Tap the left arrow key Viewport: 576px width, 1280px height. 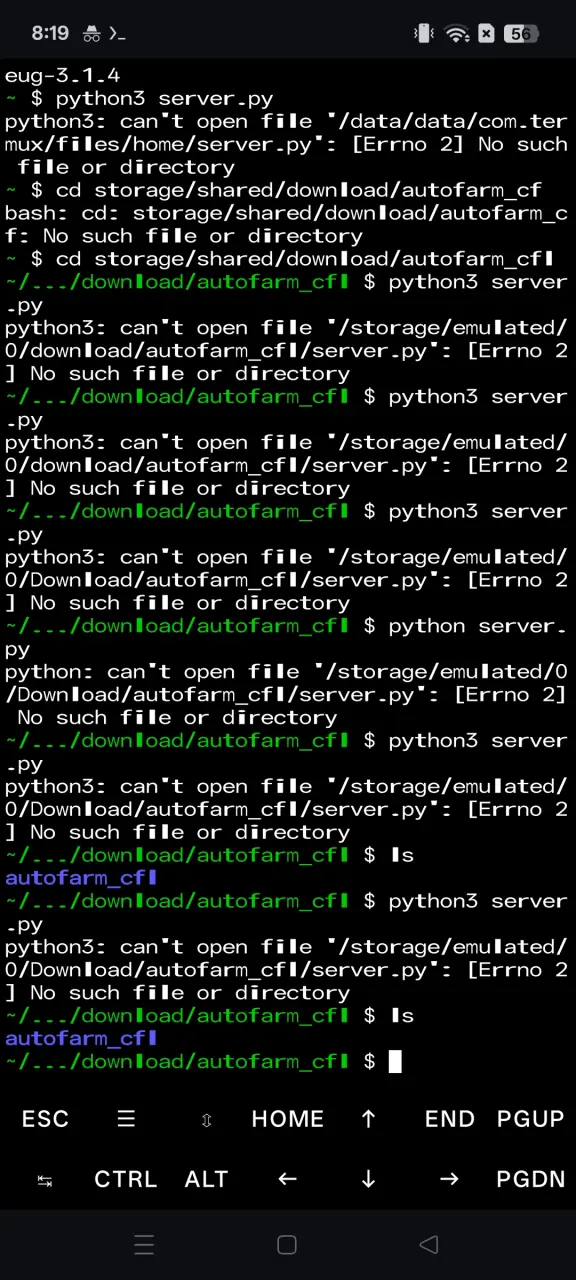tap(288, 1179)
